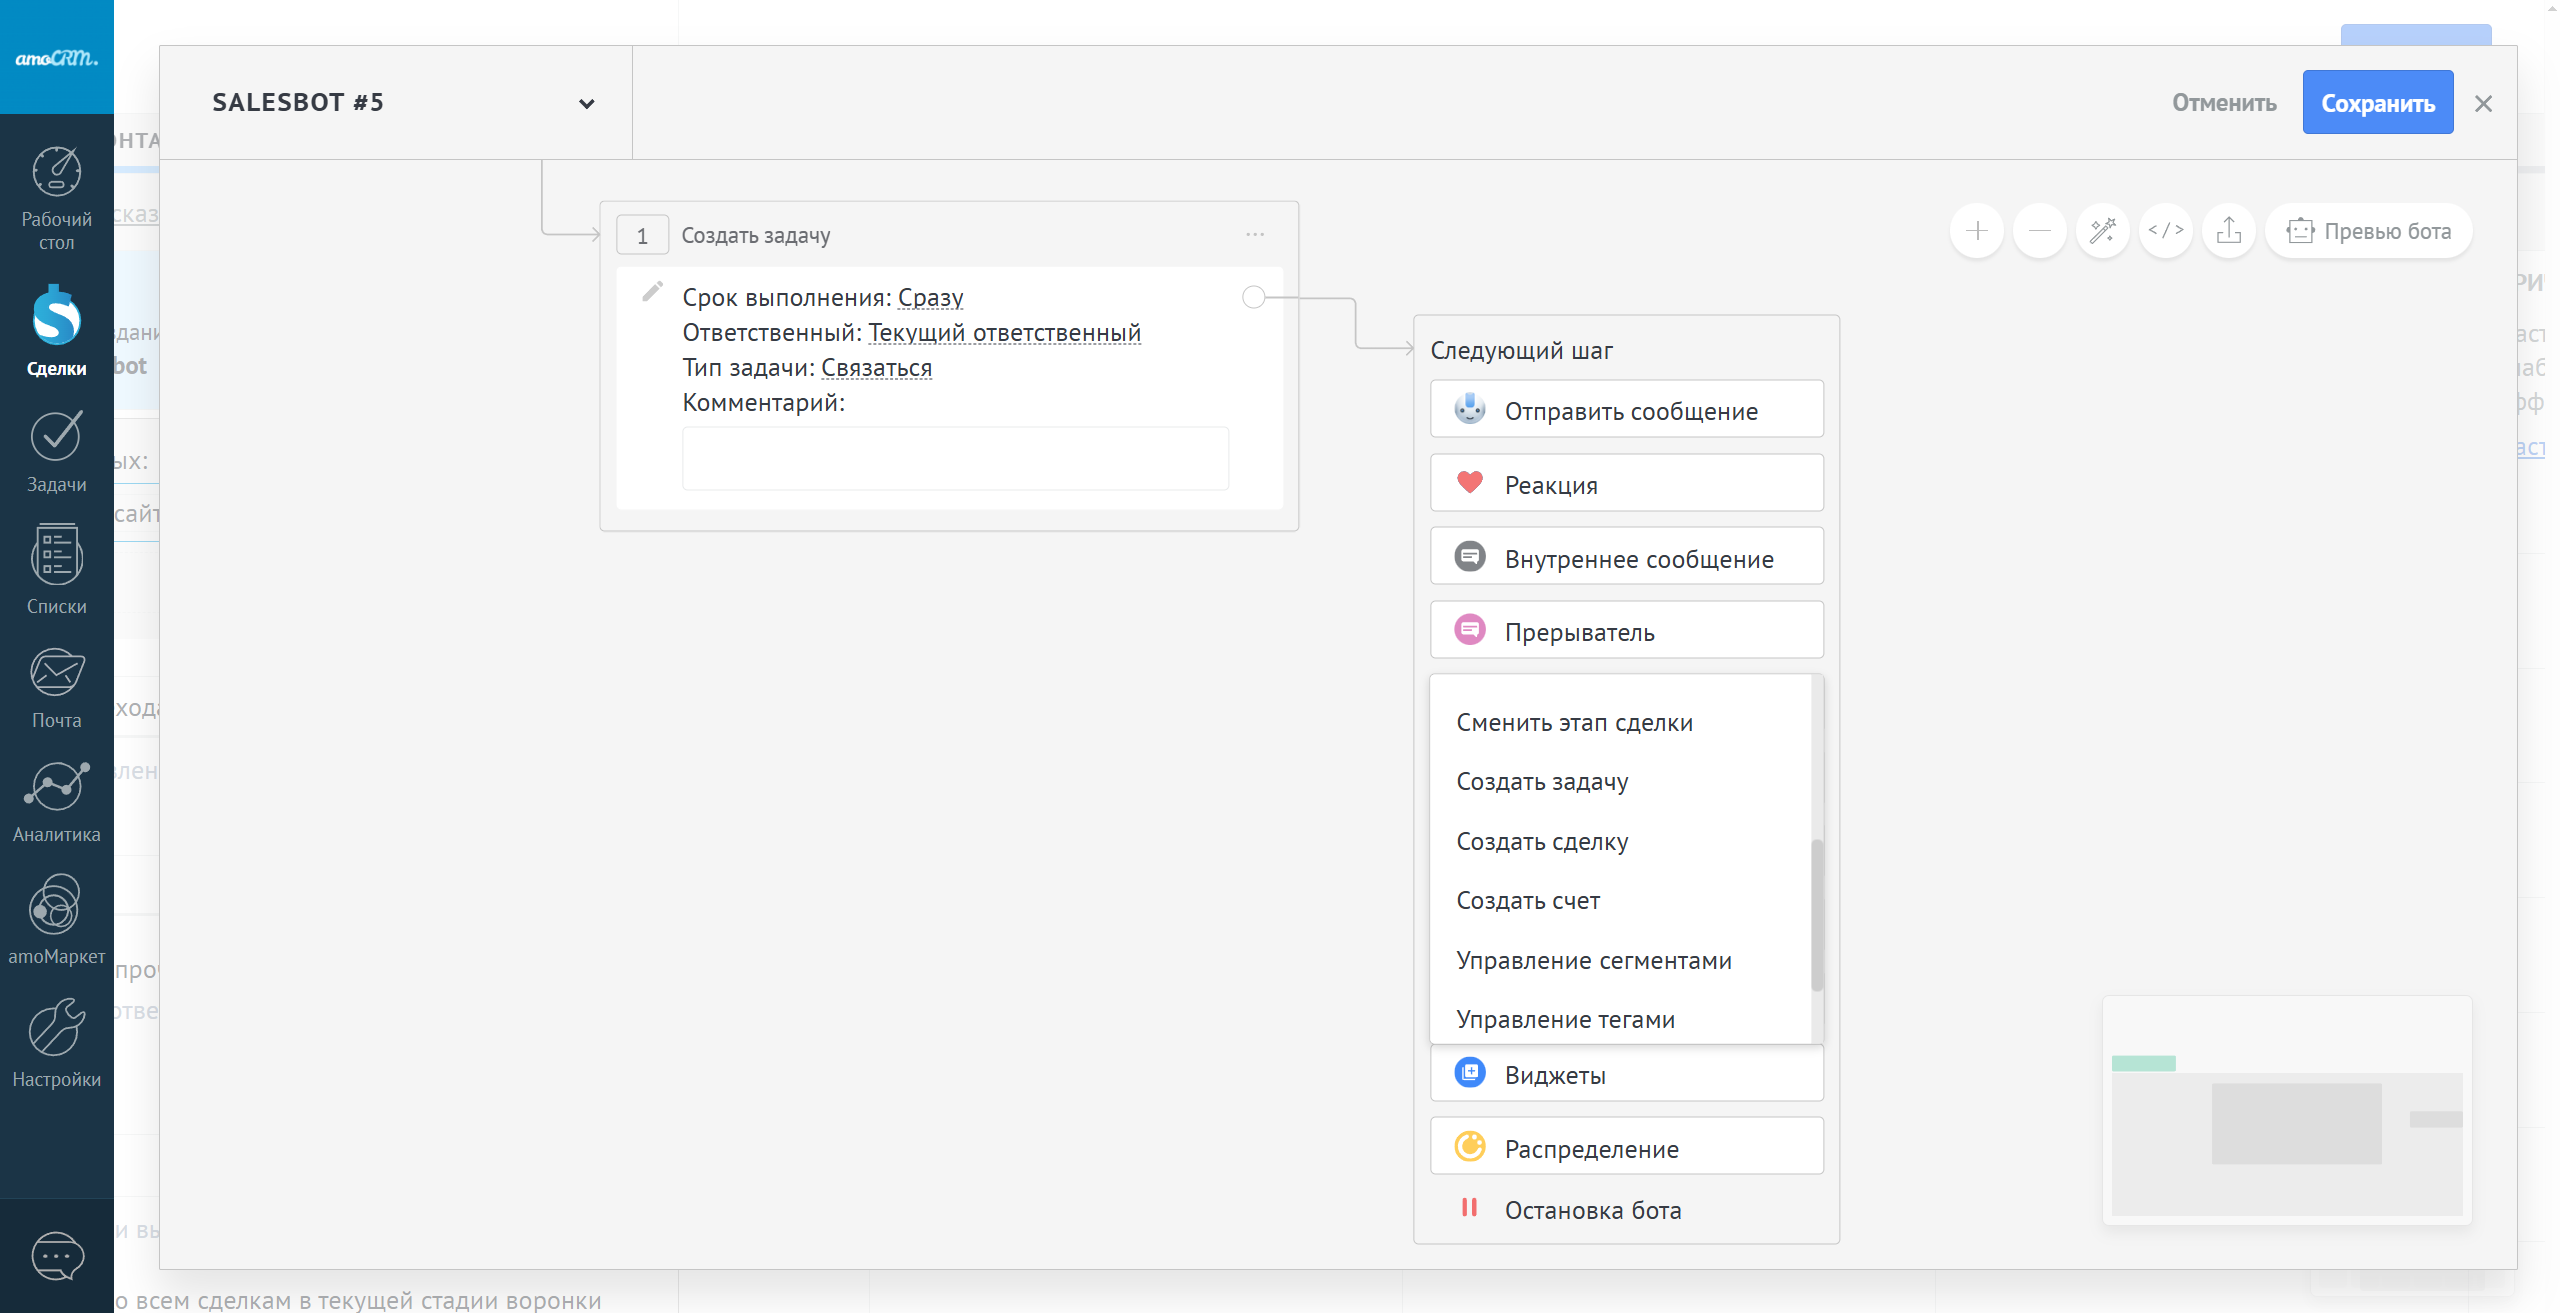Open the chat bubble icon at sidebar bottom
The width and height of the screenshot is (2560, 1313).
56,1256
